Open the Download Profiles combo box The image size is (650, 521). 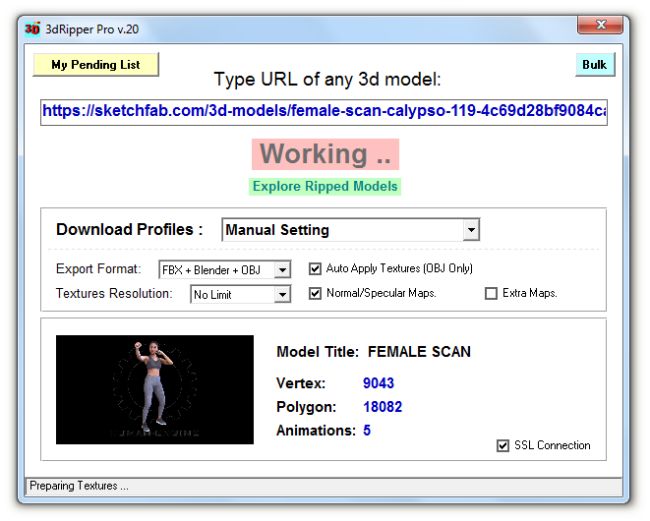[351, 230]
